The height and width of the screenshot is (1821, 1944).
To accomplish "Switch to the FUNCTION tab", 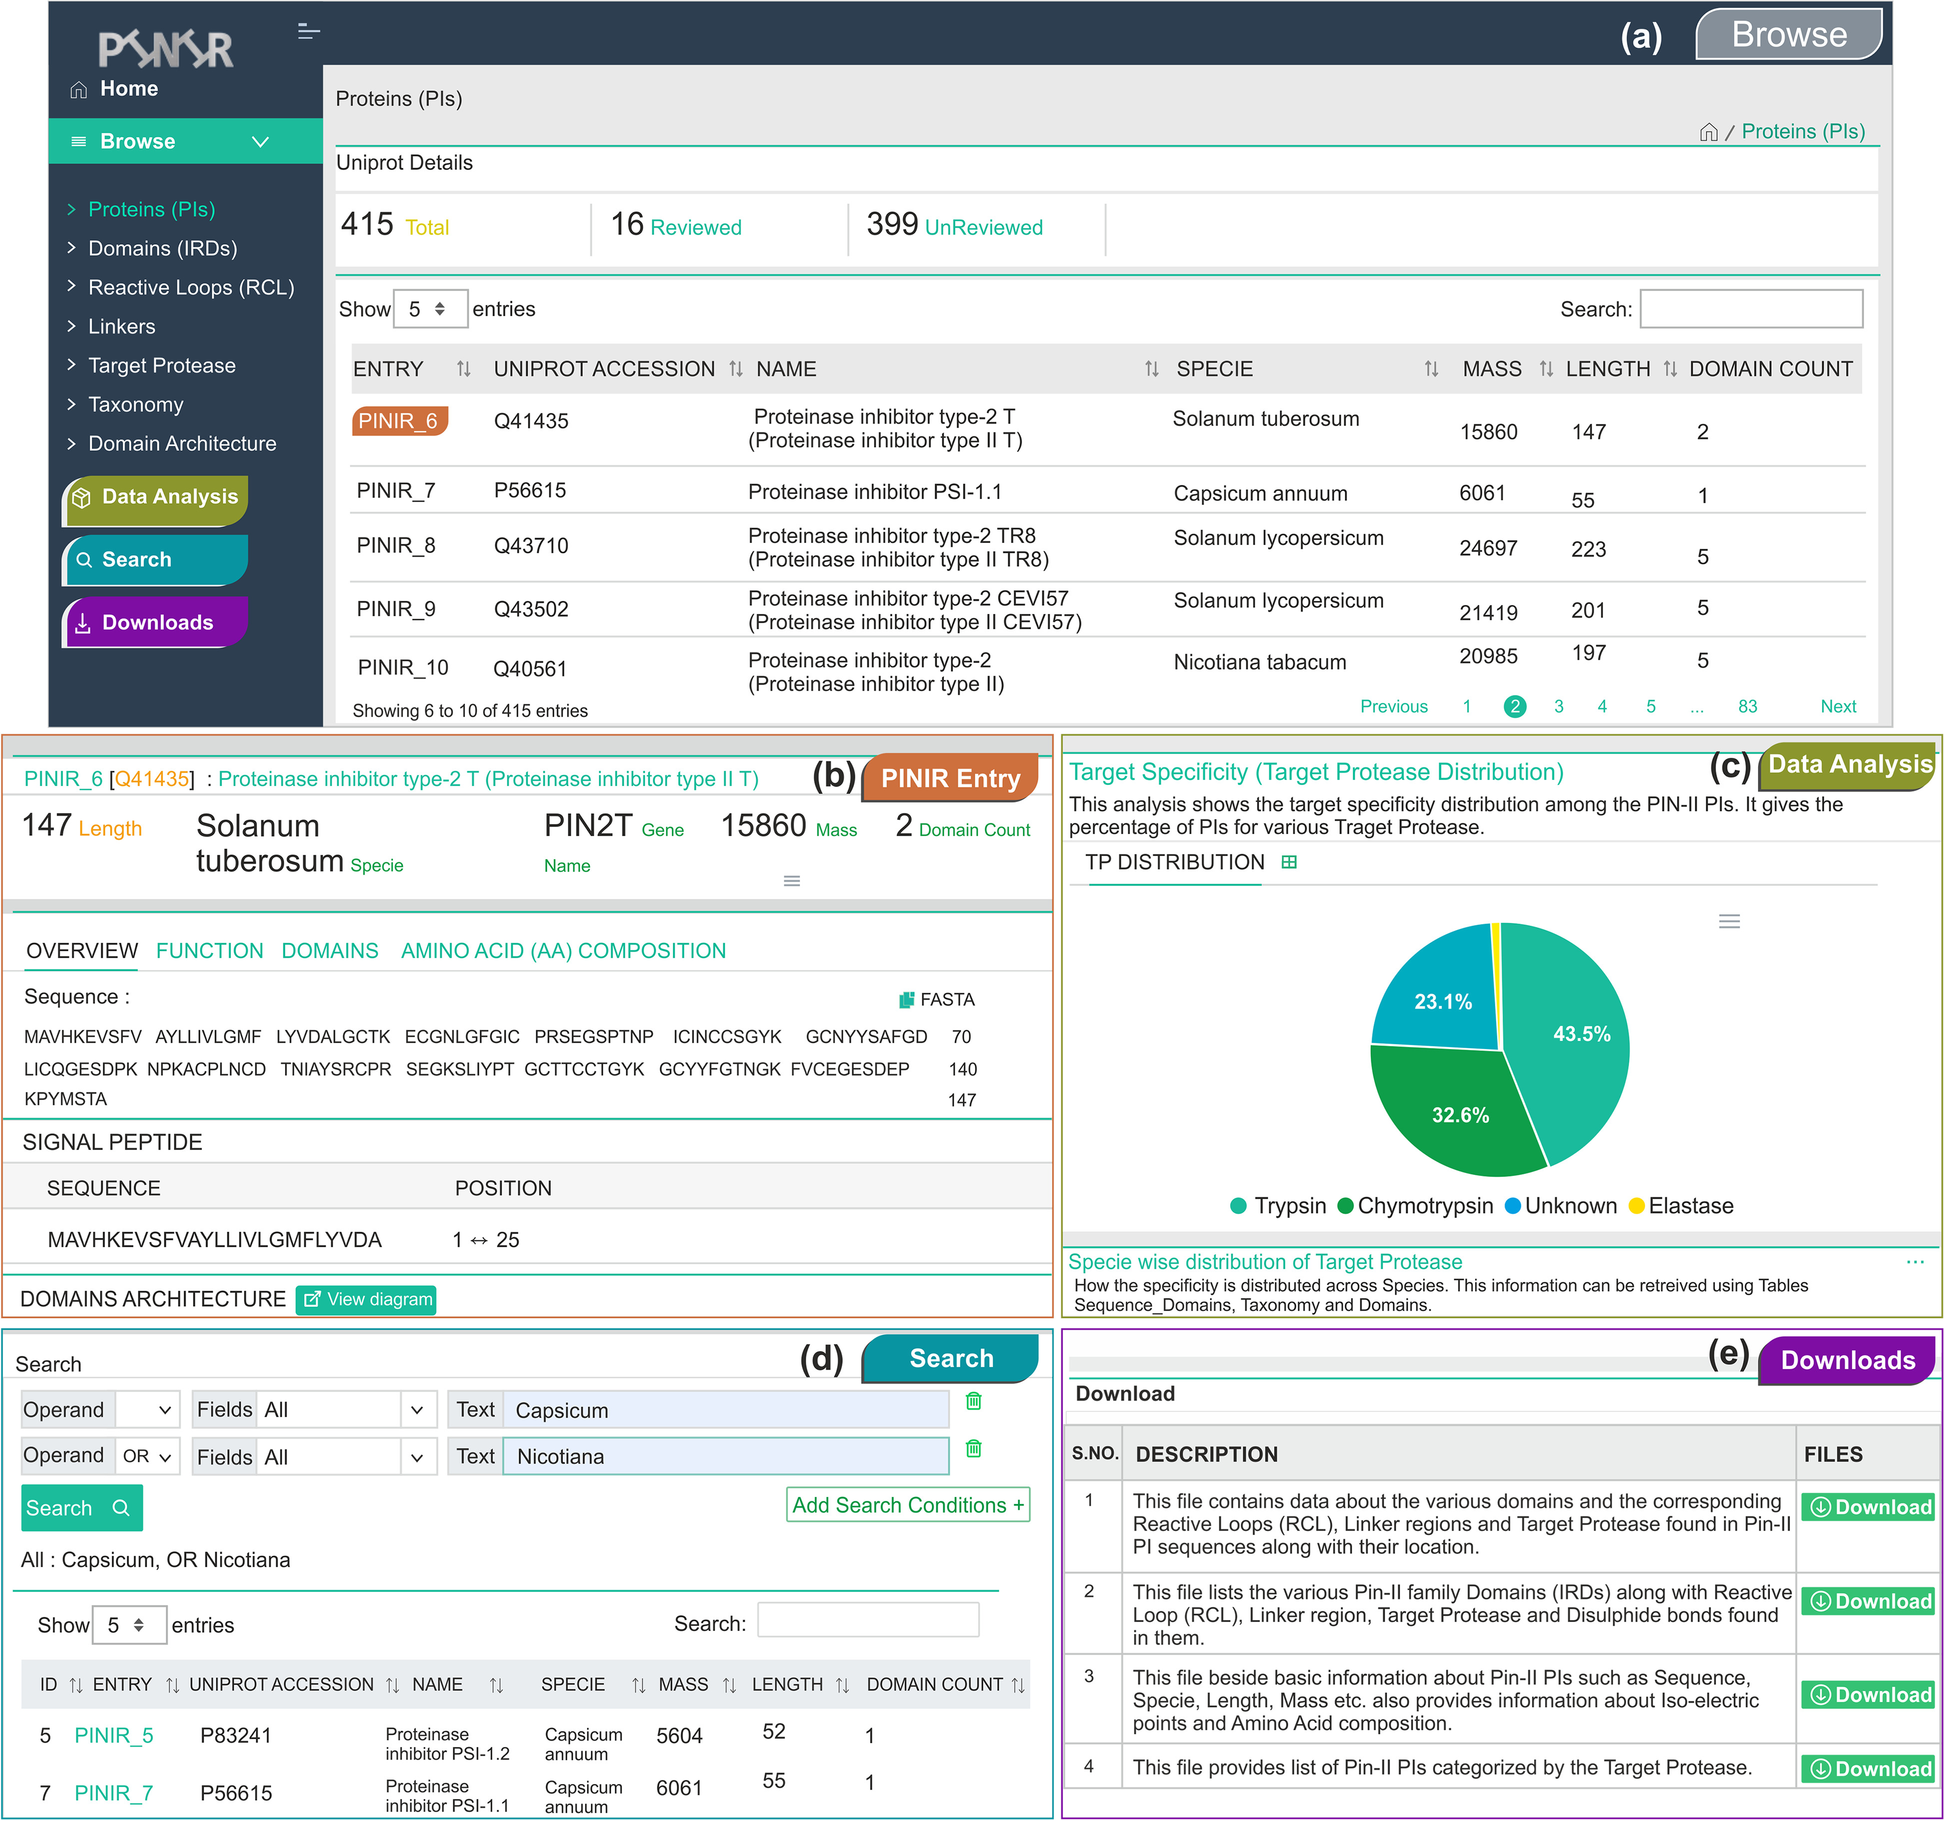I will (x=209, y=951).
